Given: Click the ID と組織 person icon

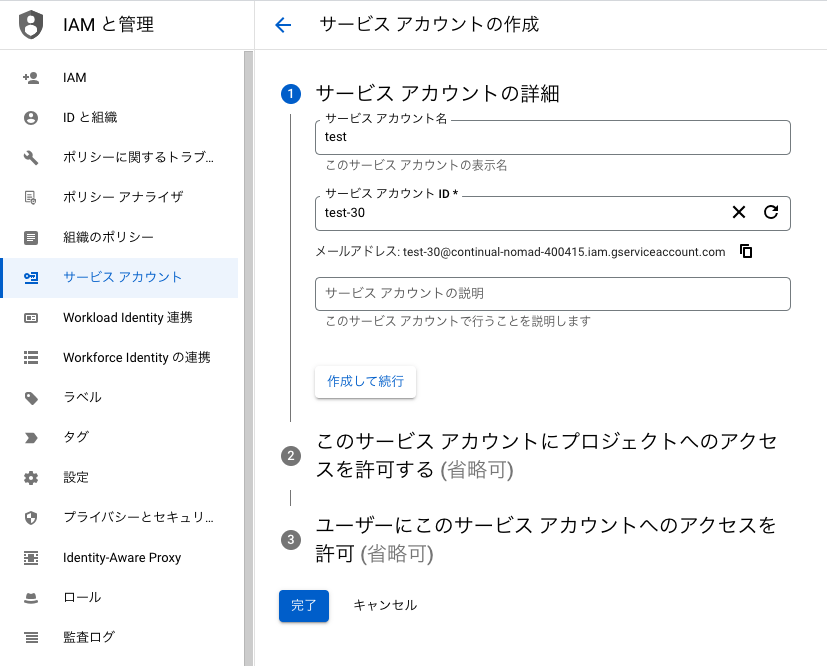Looking at the screenshot, I should pyautogui.click(x=31, y=118).
